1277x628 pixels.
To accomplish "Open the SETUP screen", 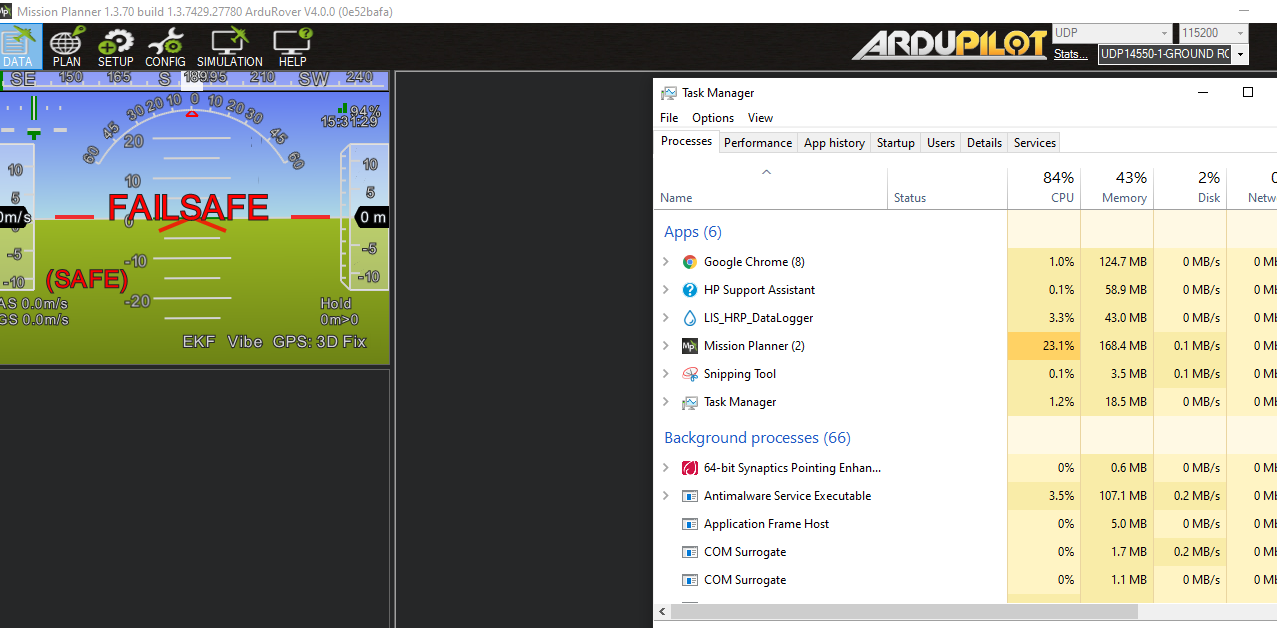I will pos(115,47).
